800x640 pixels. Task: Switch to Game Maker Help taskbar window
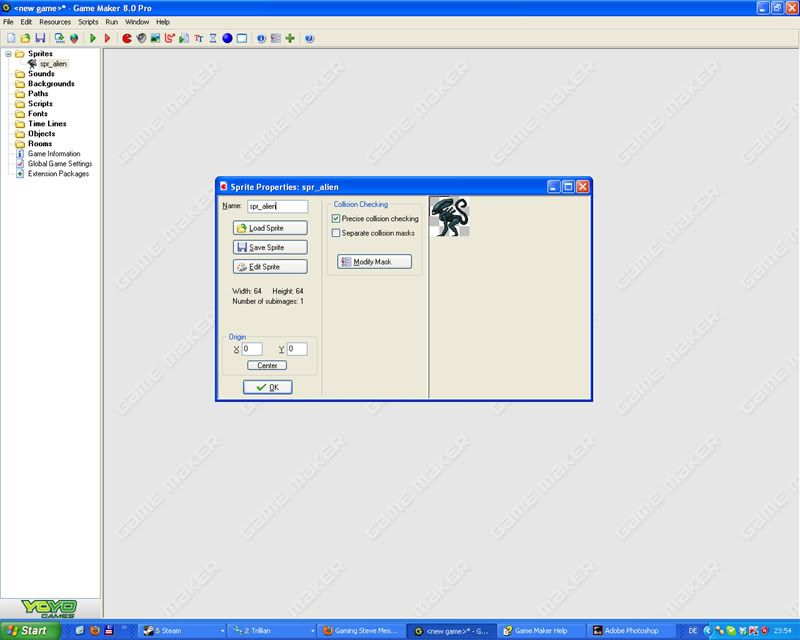tap(541, 631)
